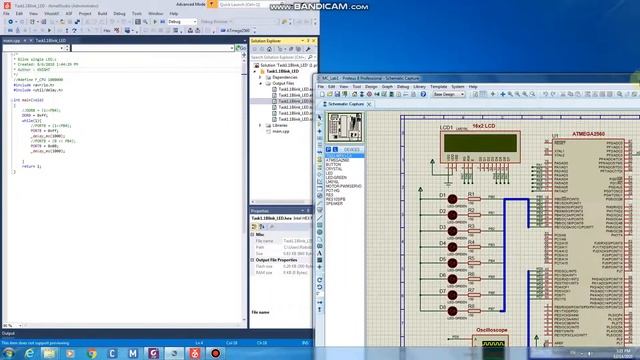Open File Explorer from taskbar
This screenshot has height=360, width=640.
point(50,353)
